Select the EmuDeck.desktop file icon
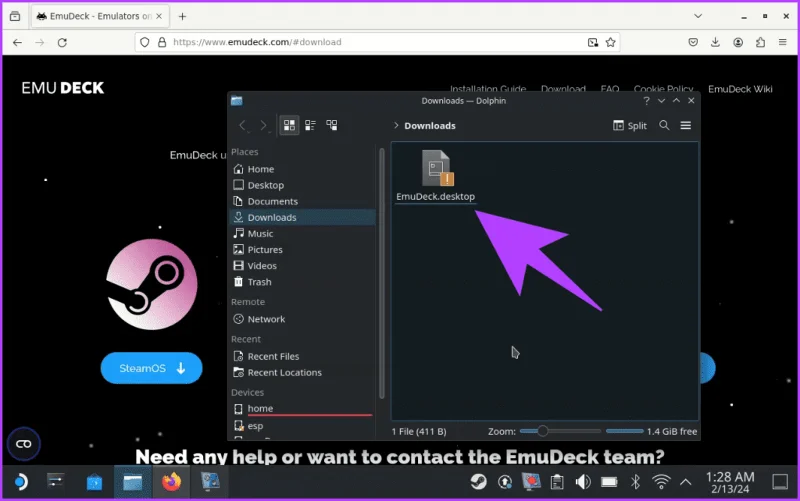Screen dimensions: 800x501 coord(437,168)
